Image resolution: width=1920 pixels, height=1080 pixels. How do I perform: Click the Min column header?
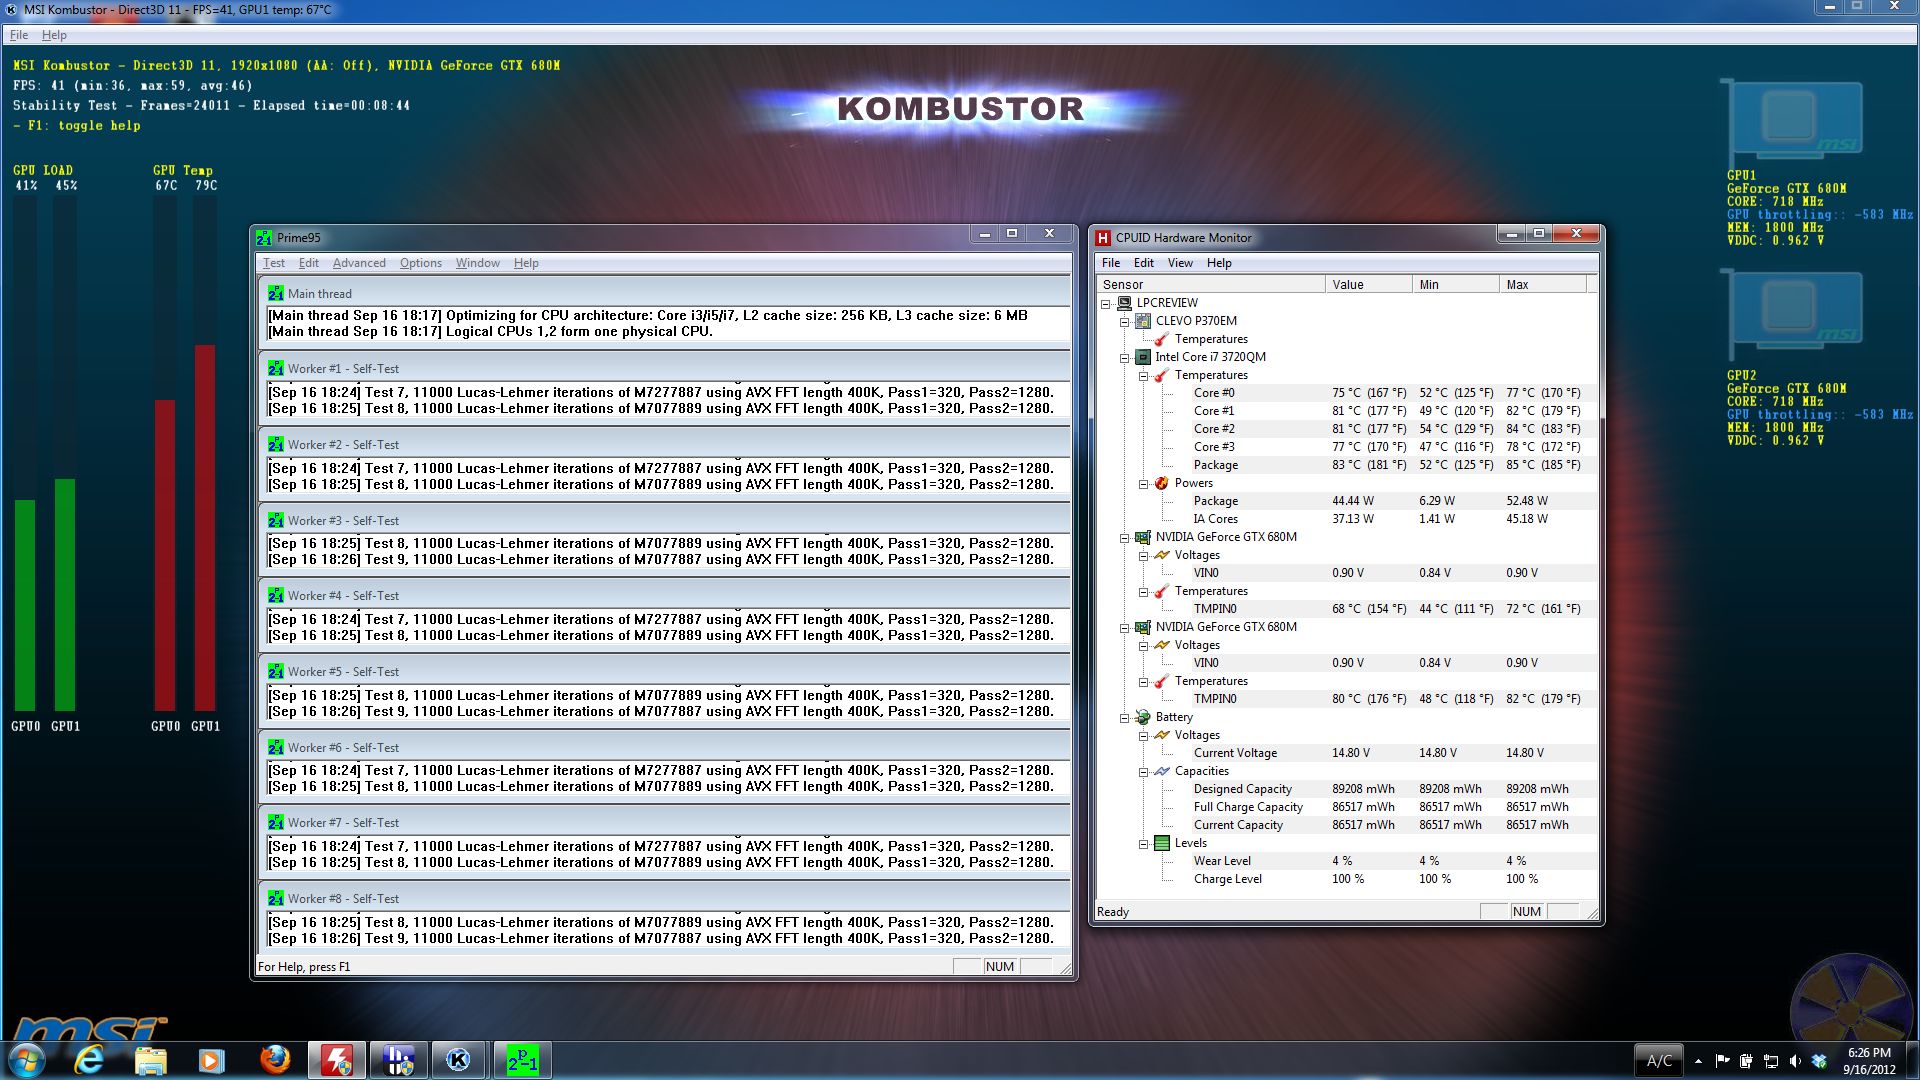(x=1456, y=285)
